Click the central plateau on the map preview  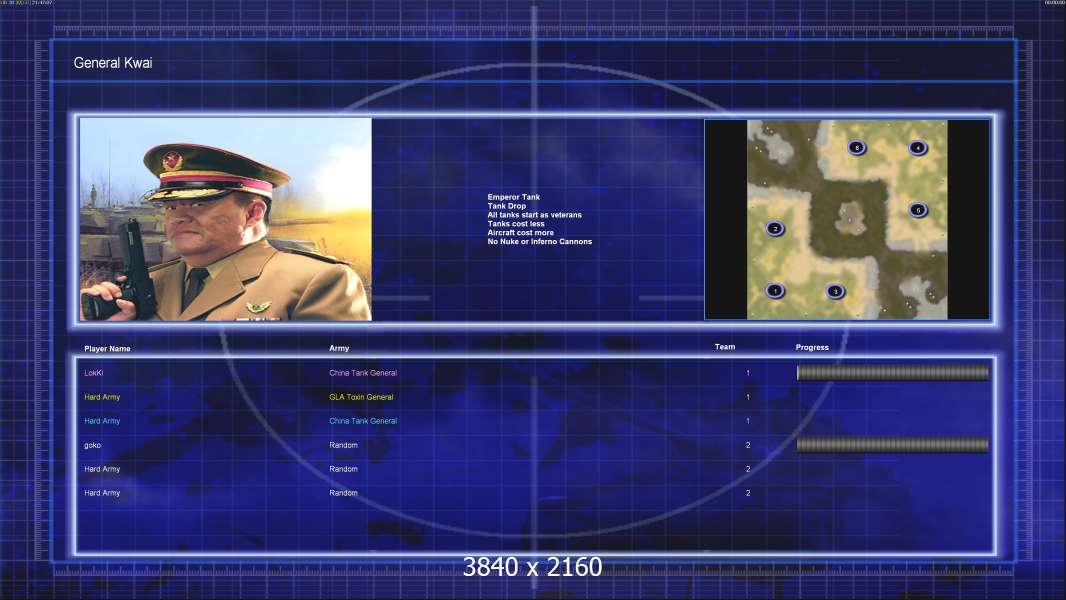tap(849, 217)
